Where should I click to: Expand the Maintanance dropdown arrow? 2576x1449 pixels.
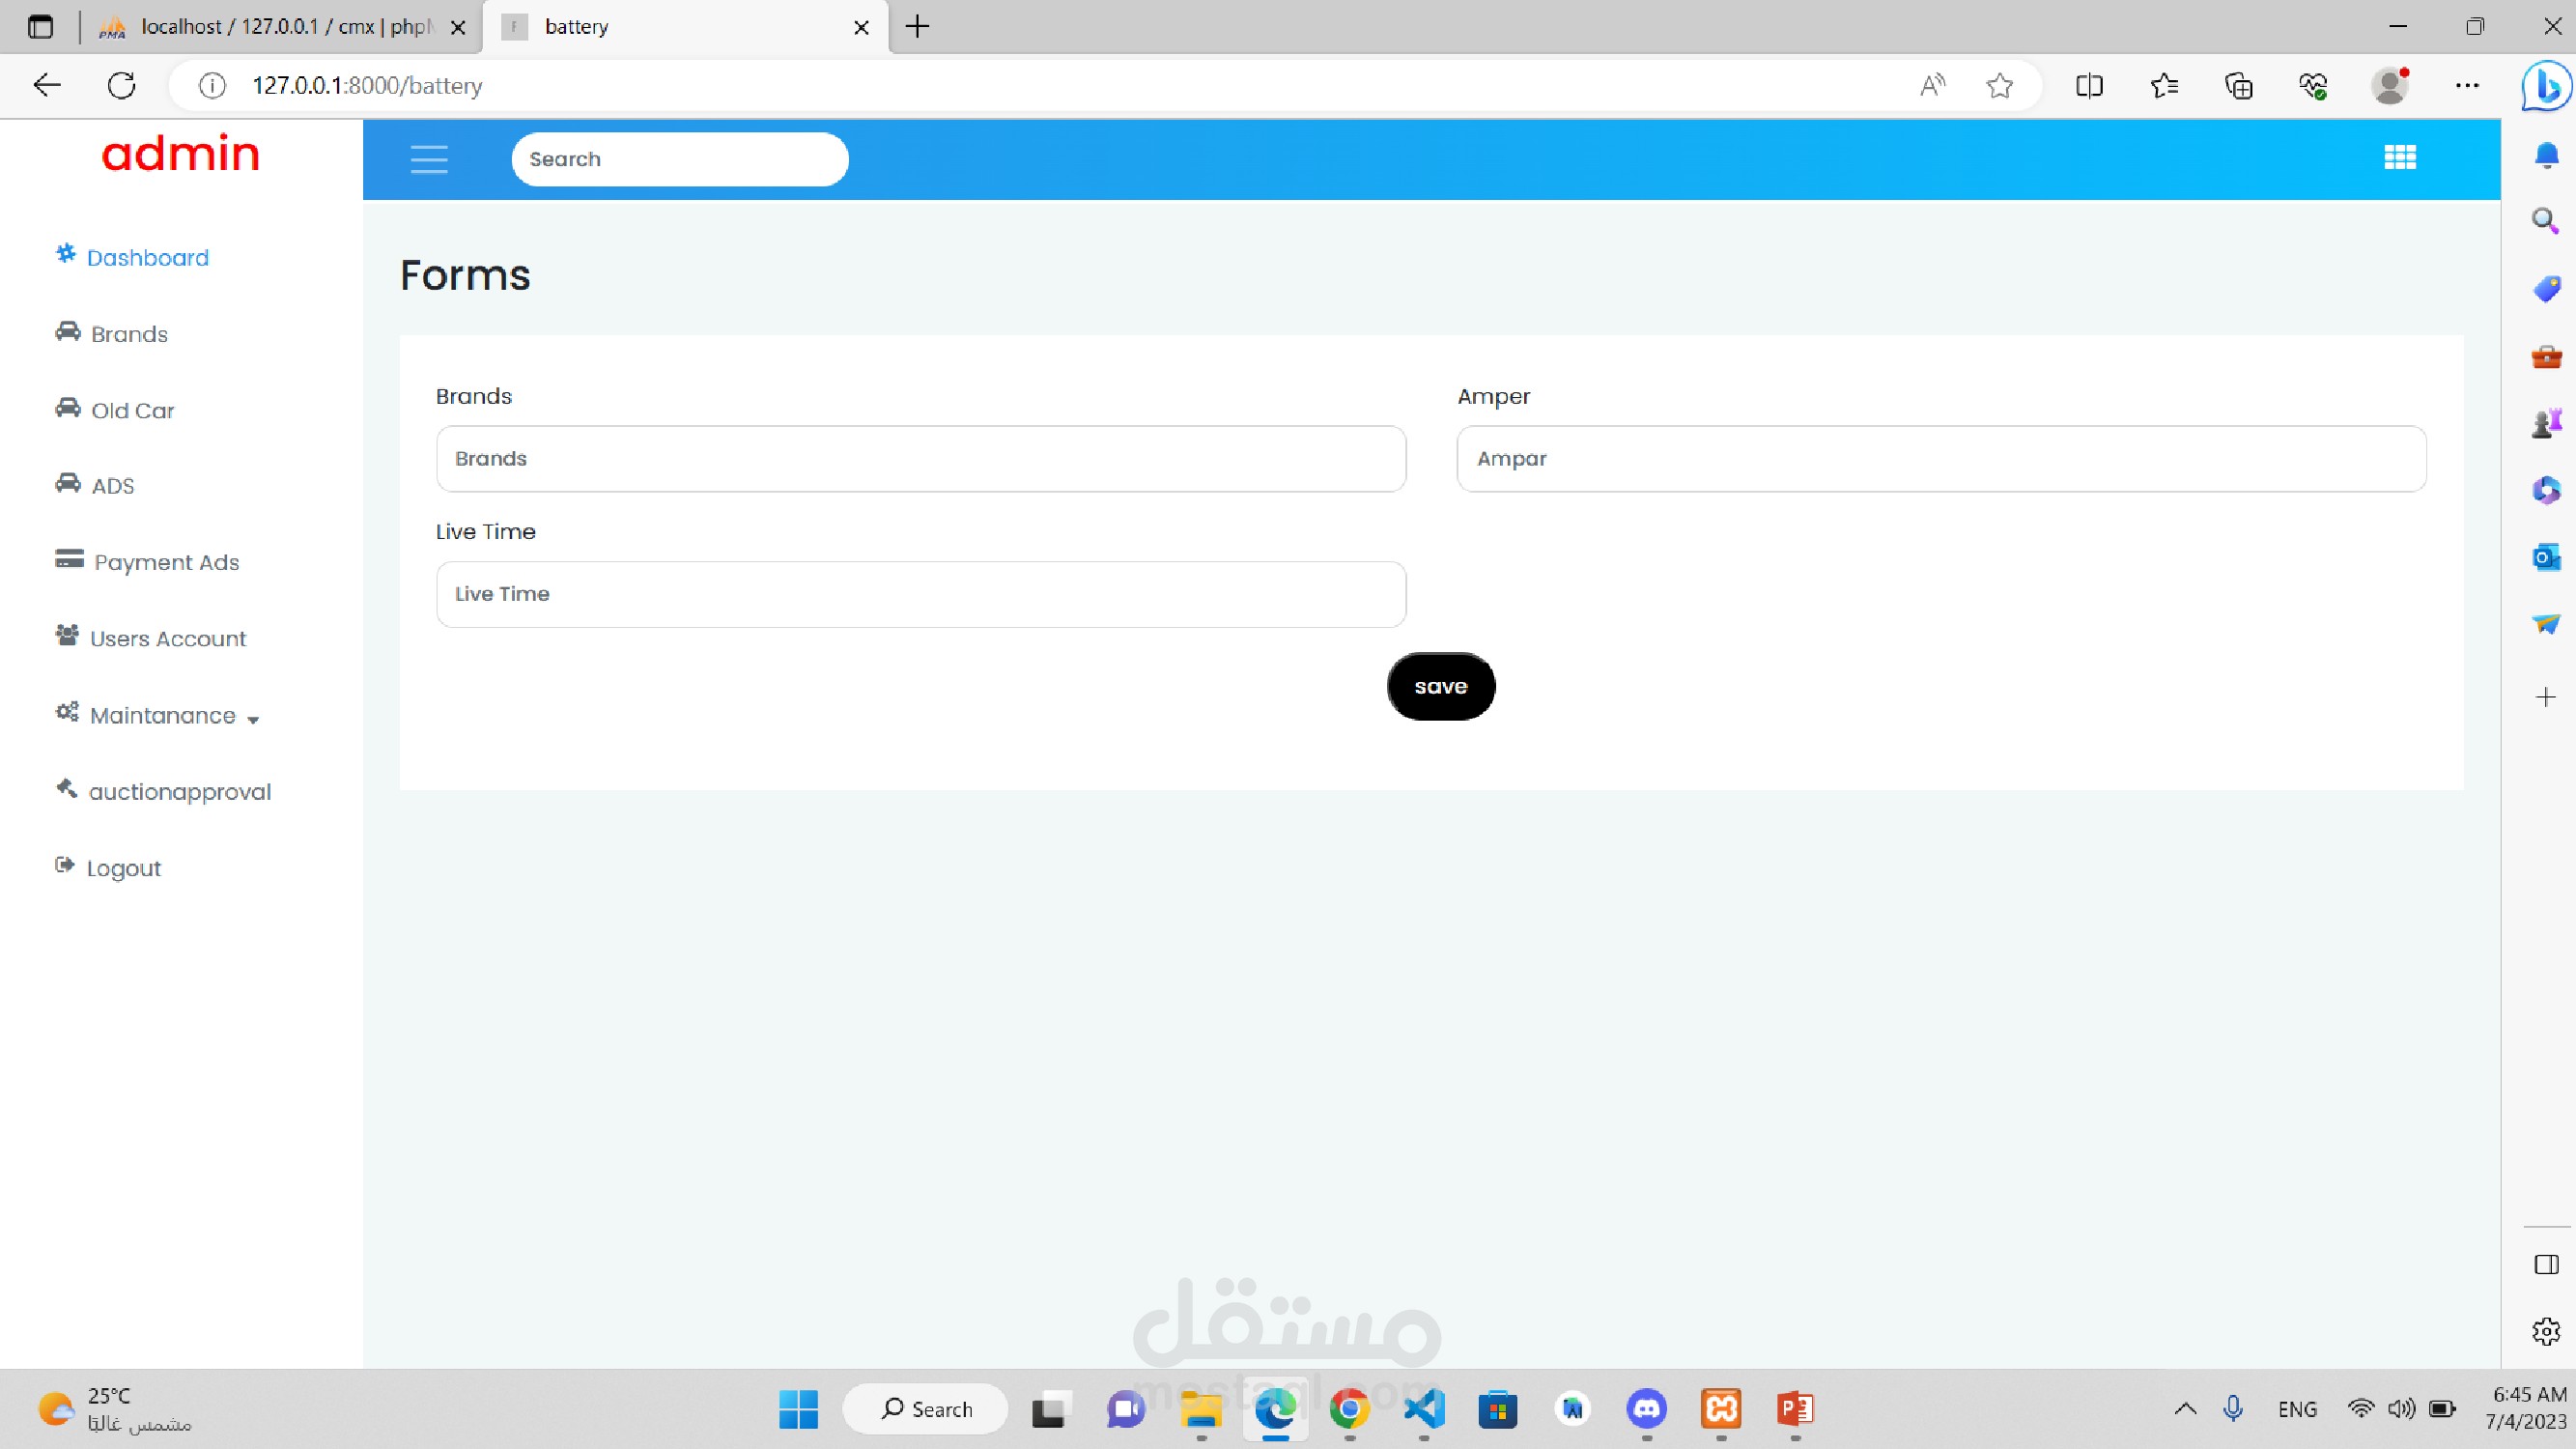253,719
